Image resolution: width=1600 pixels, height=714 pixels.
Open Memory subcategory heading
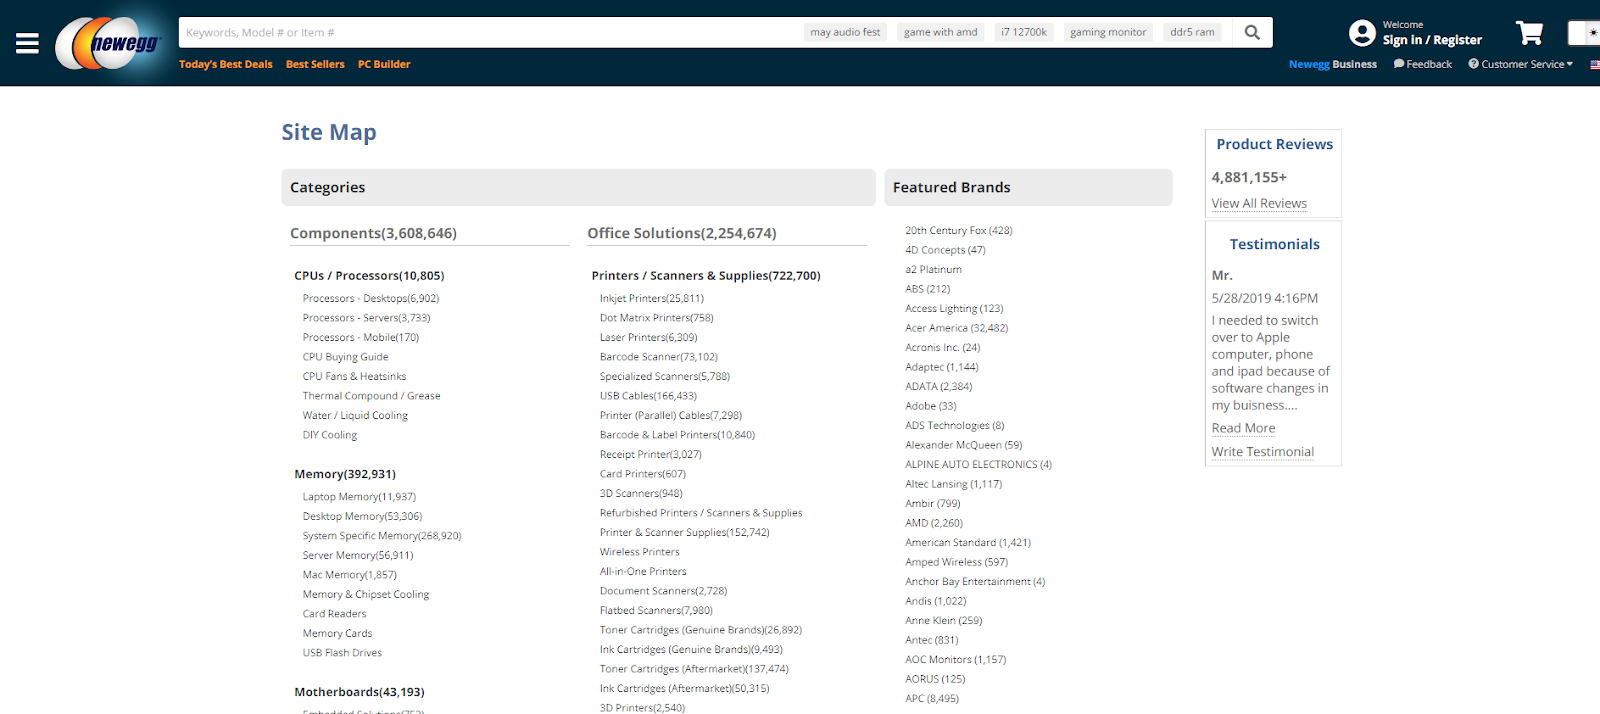345,474
